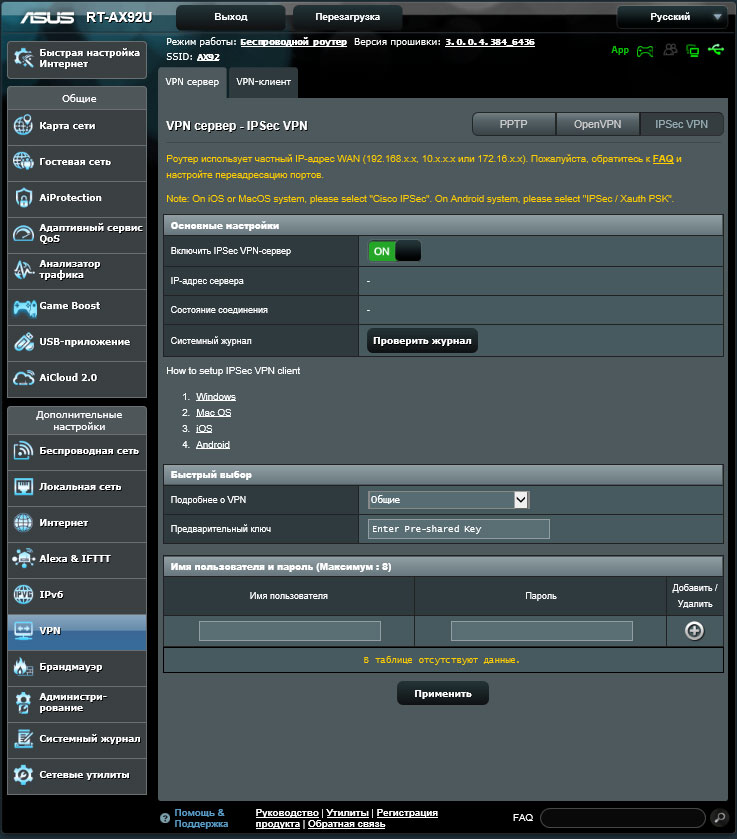737x839 pixels.
Task: Click the green network devices status icon
Action: tap(693, 51)
